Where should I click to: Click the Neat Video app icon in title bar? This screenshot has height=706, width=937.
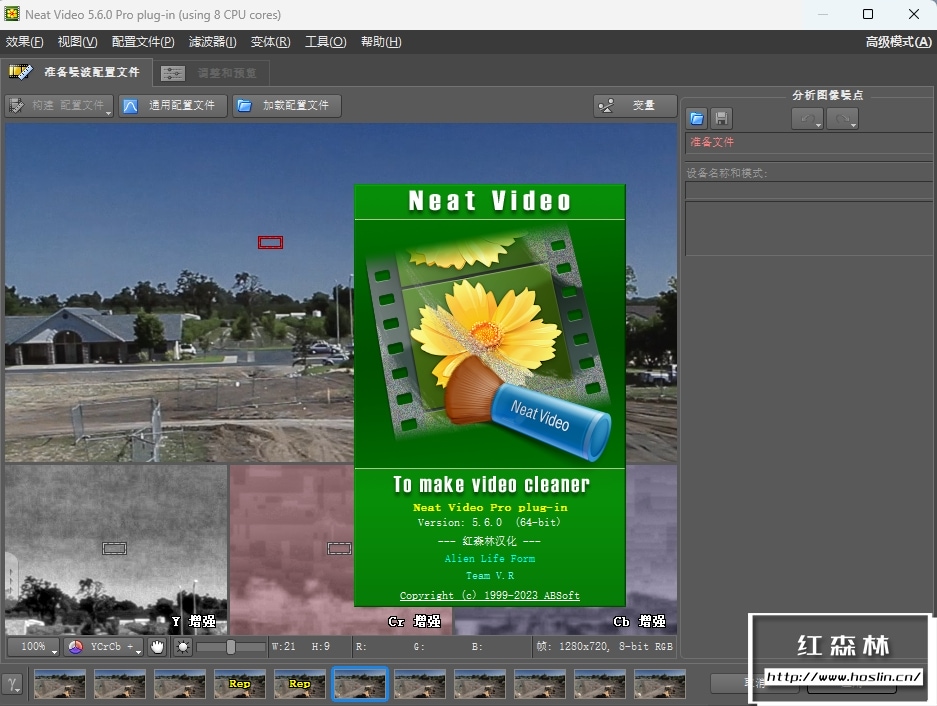coord(12,14)
